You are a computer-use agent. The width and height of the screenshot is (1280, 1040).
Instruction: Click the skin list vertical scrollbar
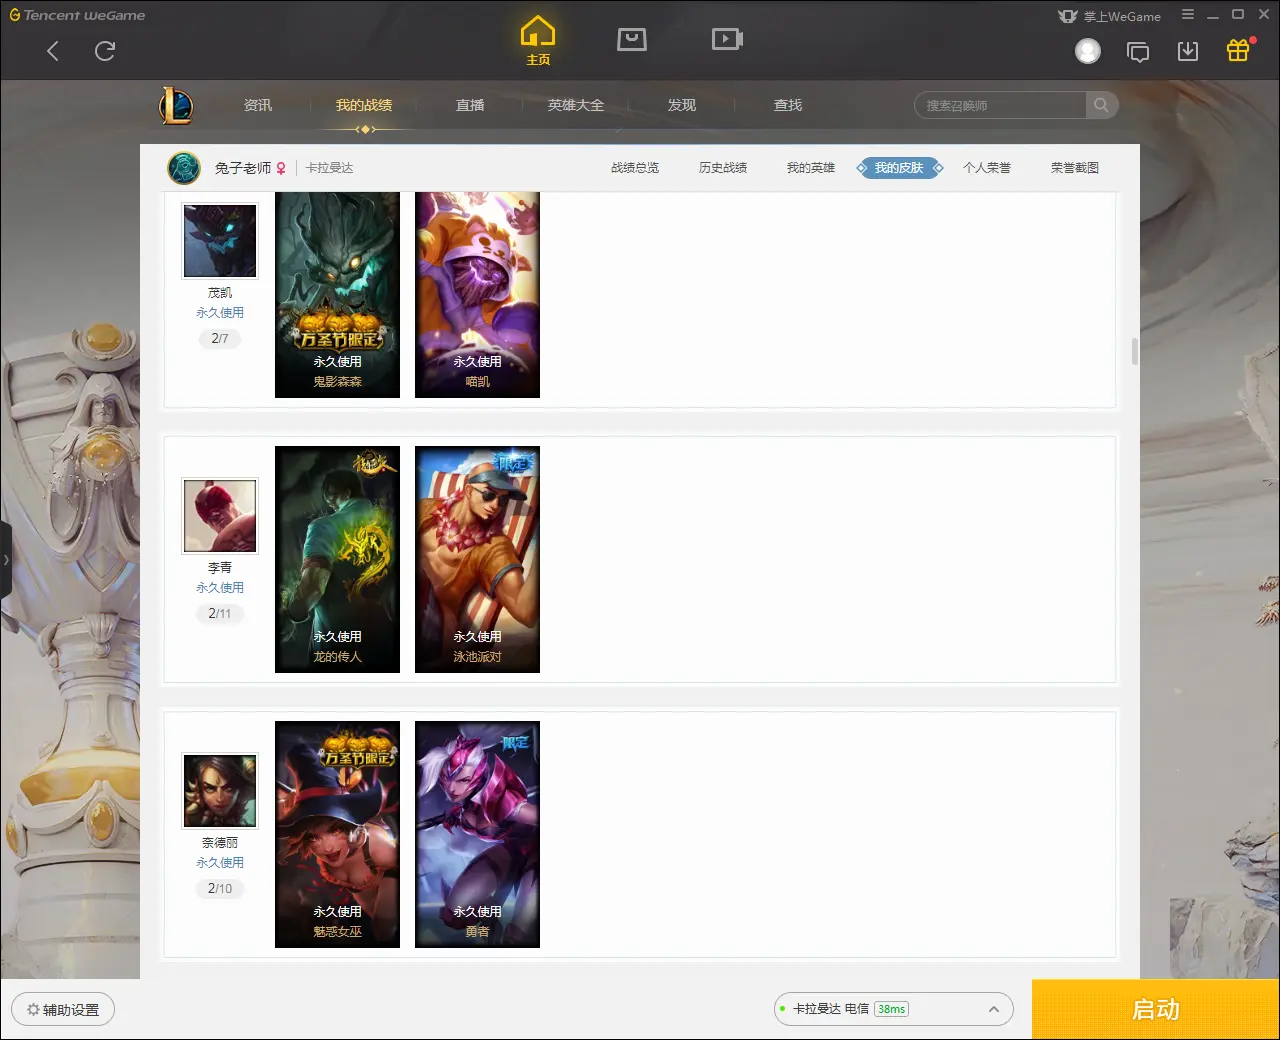pyautogui.click(x=1134, y=352)
